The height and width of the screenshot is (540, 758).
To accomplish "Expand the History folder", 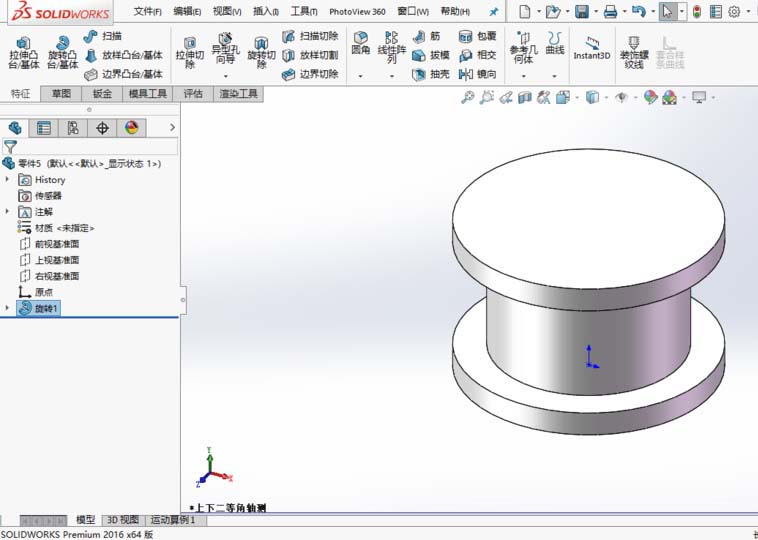I will click(x=7, y=179).
